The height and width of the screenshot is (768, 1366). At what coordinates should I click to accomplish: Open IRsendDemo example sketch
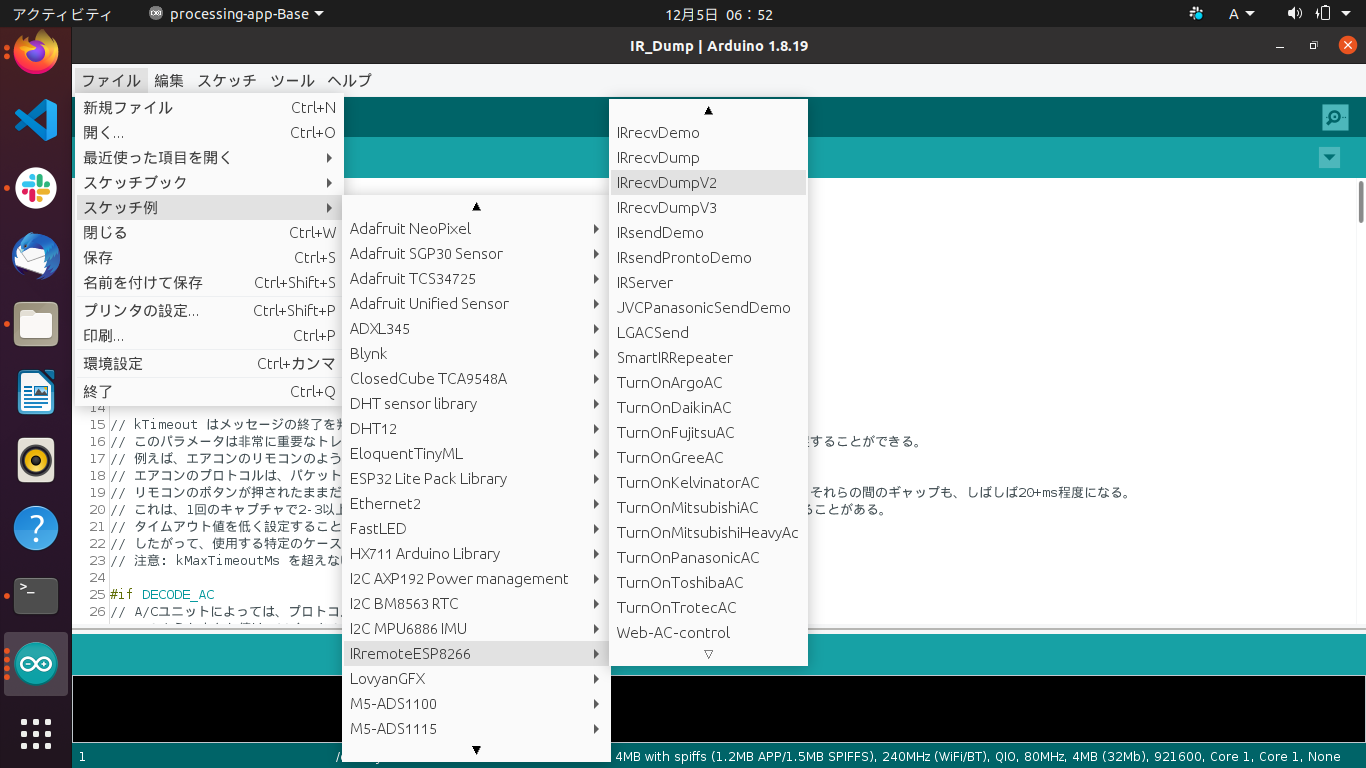pos(708,233)
